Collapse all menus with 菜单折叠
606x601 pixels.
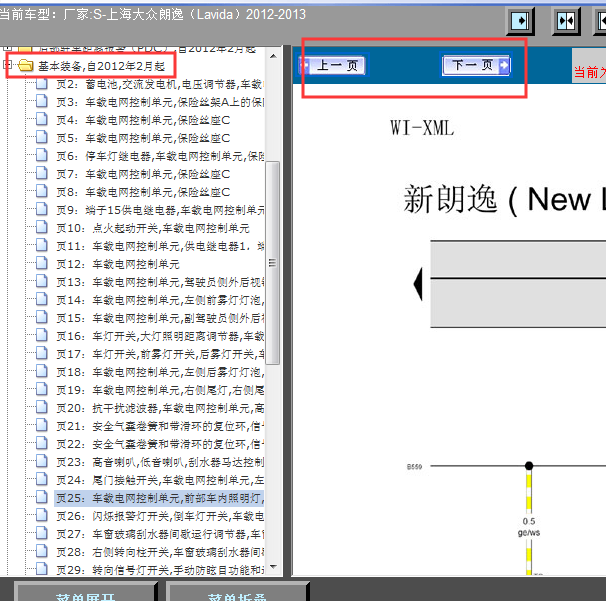click(x=237, y=592)
